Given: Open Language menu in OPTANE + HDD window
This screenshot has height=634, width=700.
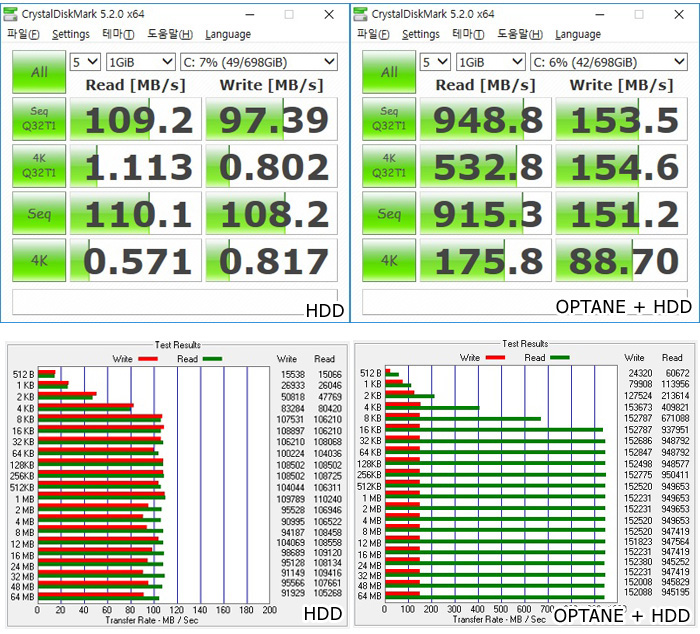Looking at the screenshot, I should pyautogui.click(x=578, y=34).
